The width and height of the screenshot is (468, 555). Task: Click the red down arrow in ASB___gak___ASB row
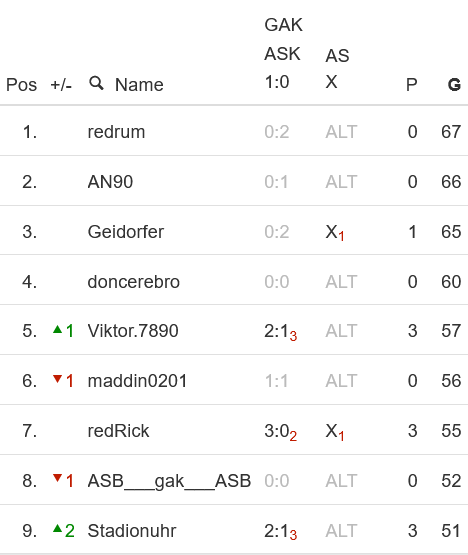[57, 479]
